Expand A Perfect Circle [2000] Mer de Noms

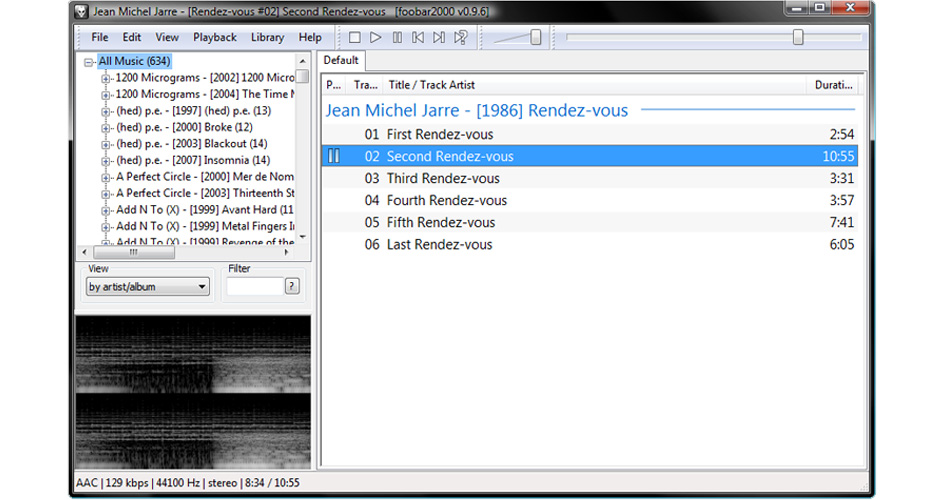click(x=106, y=177)
